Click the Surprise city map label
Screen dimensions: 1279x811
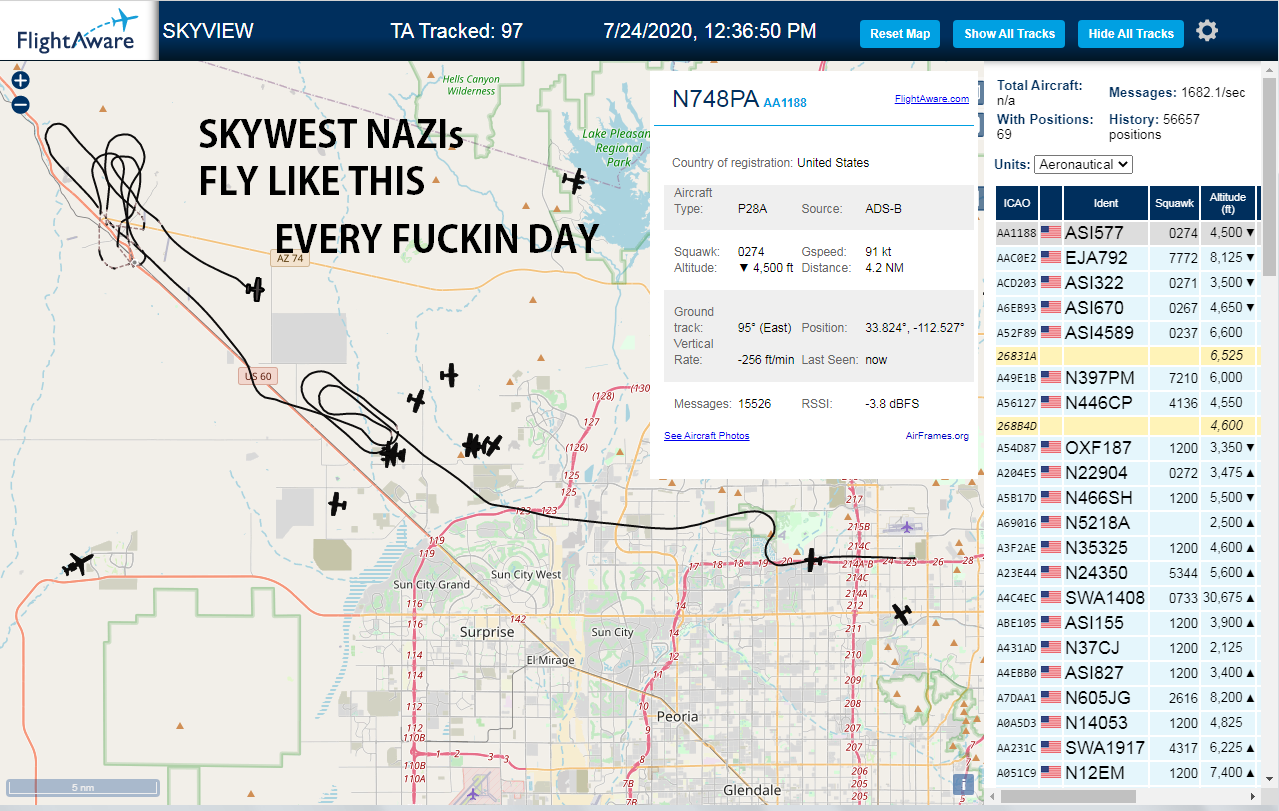coord(486,632)
